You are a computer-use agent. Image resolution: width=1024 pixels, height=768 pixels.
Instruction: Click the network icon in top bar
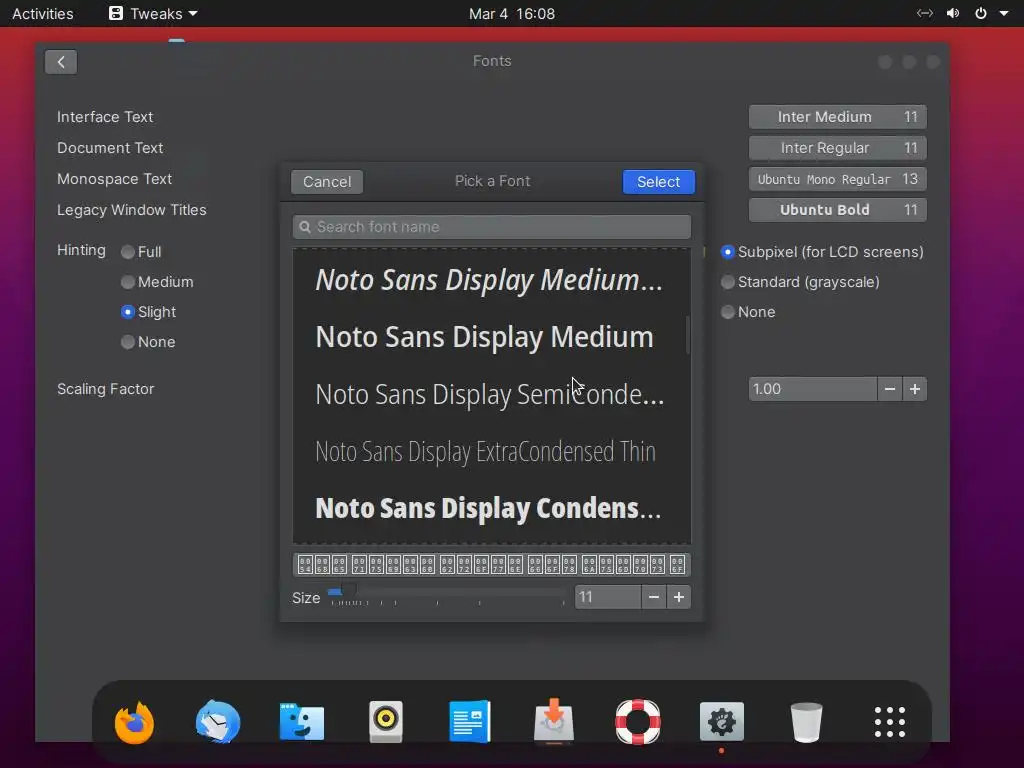pyautogui.click(x=925, y=14)
